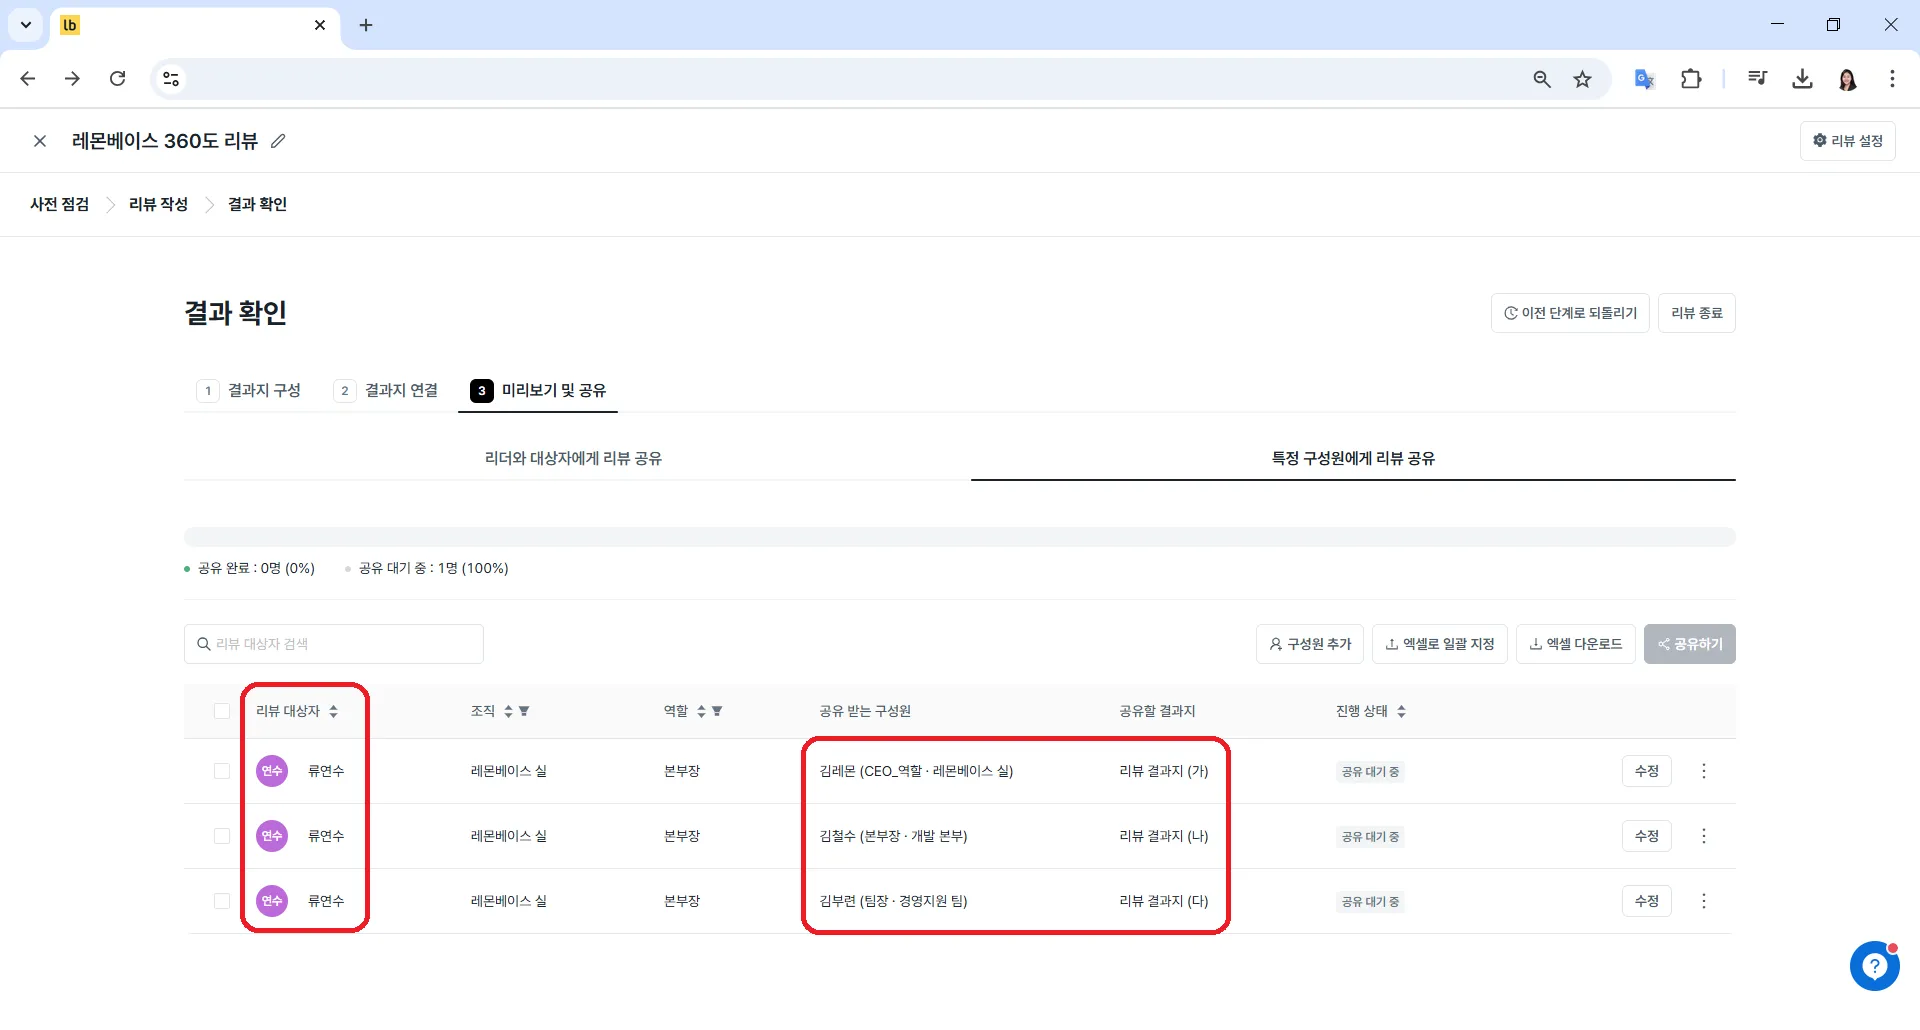Click 구성원 추가 button
The height and width of the screenshot is (1030, 1920).
1310,644
